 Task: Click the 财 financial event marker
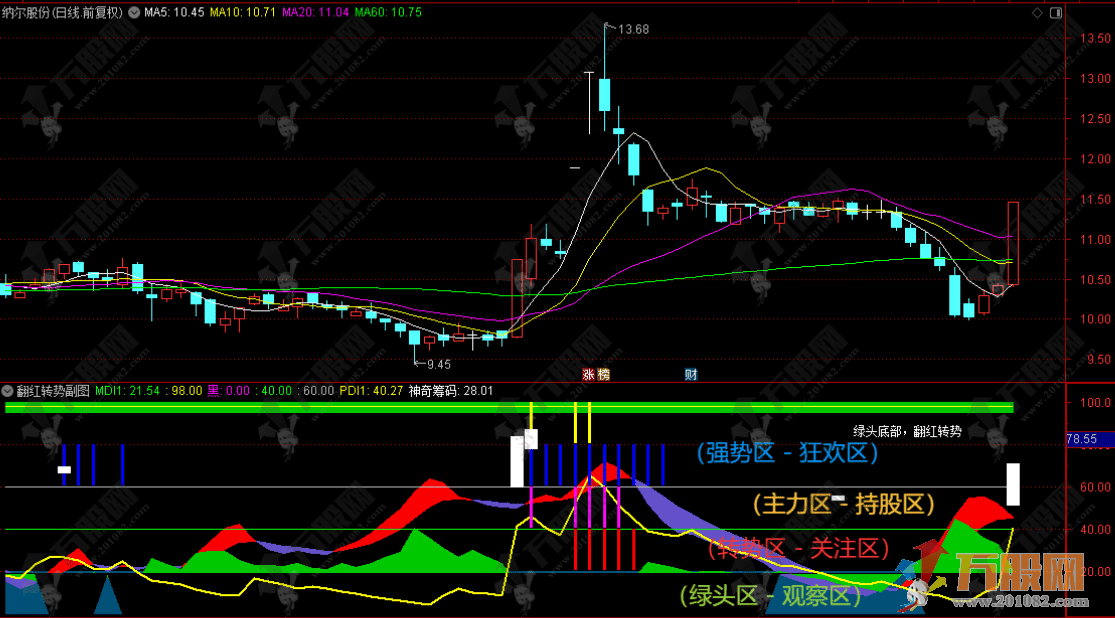[691, 375]
